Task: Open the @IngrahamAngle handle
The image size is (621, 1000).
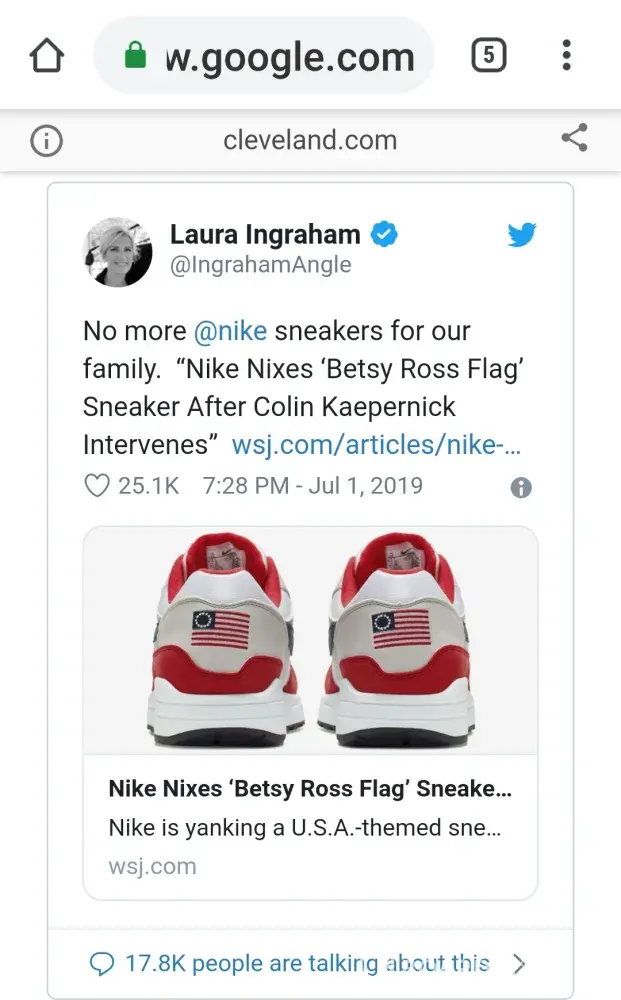Action: [x=261, y=265]
